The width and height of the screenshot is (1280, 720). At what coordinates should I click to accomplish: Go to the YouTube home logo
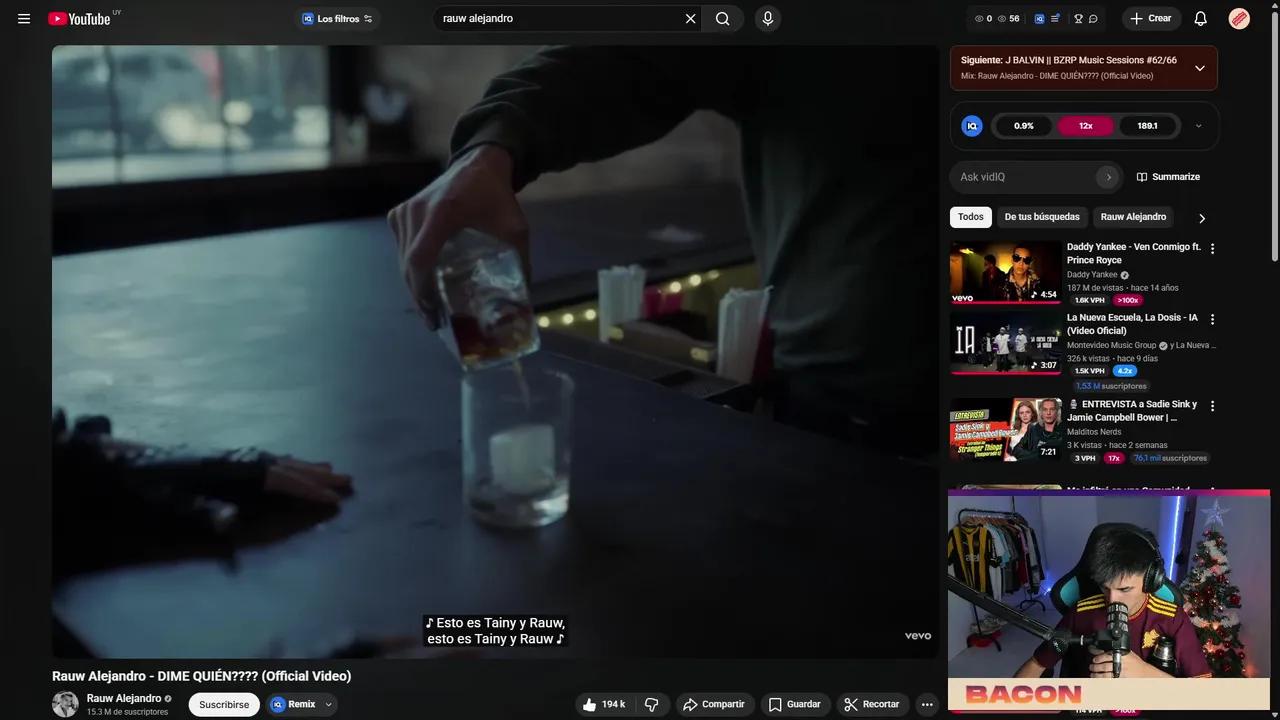79,19
